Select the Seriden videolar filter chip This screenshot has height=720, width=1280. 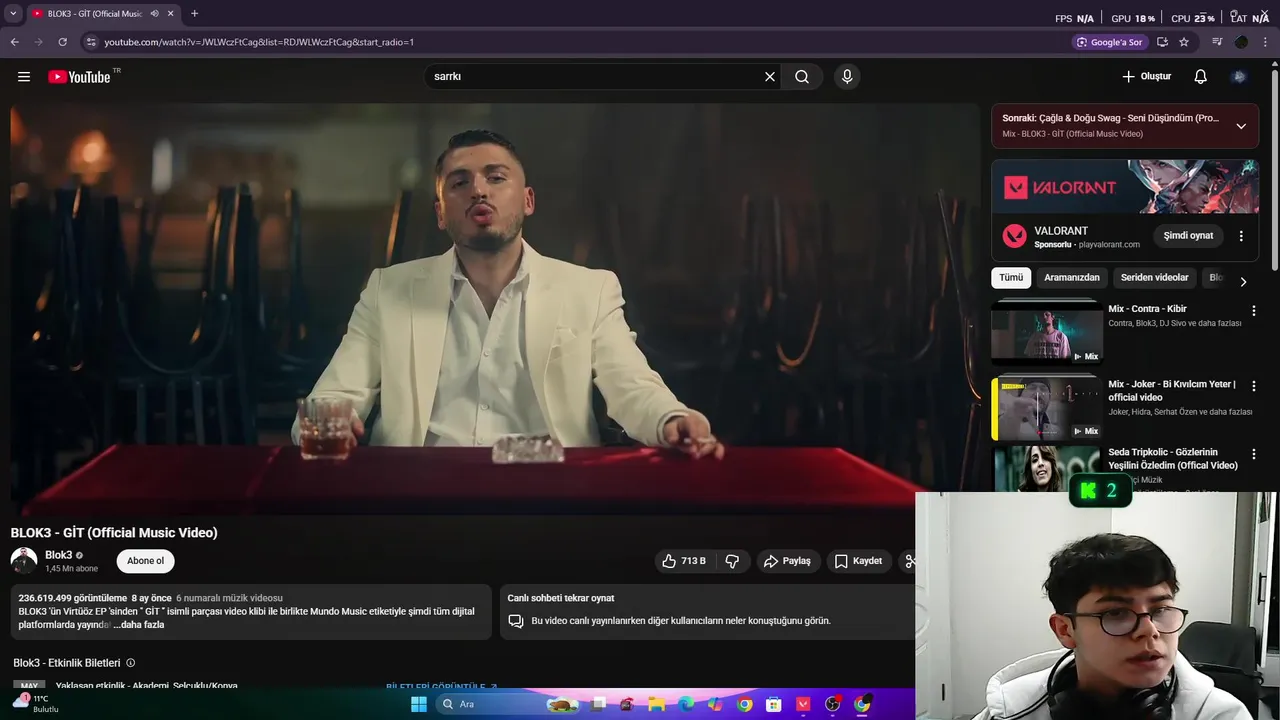pyautogui.click(x=1155, y=278)
